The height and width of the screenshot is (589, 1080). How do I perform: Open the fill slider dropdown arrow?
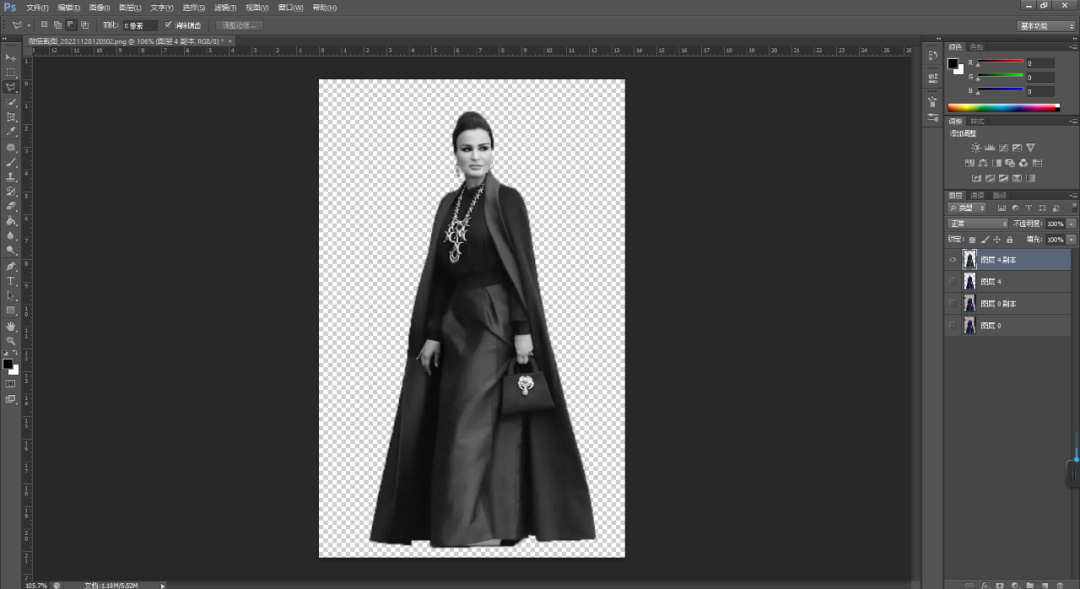click(x=1071, y=240)
